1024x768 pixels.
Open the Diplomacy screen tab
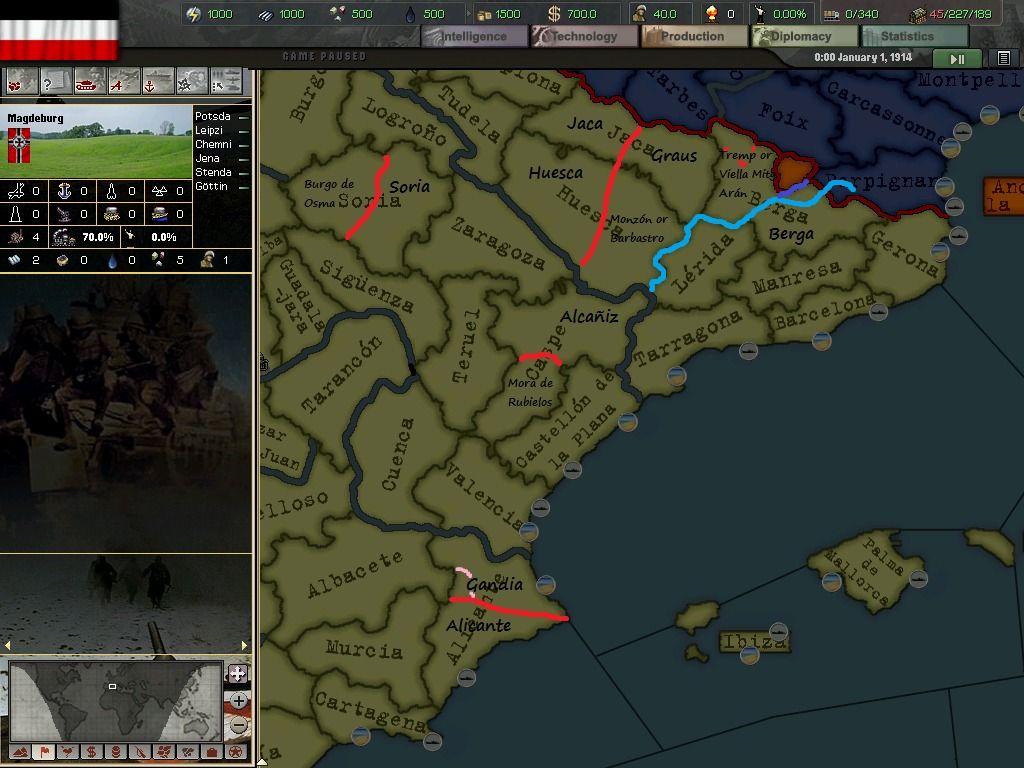804,37
